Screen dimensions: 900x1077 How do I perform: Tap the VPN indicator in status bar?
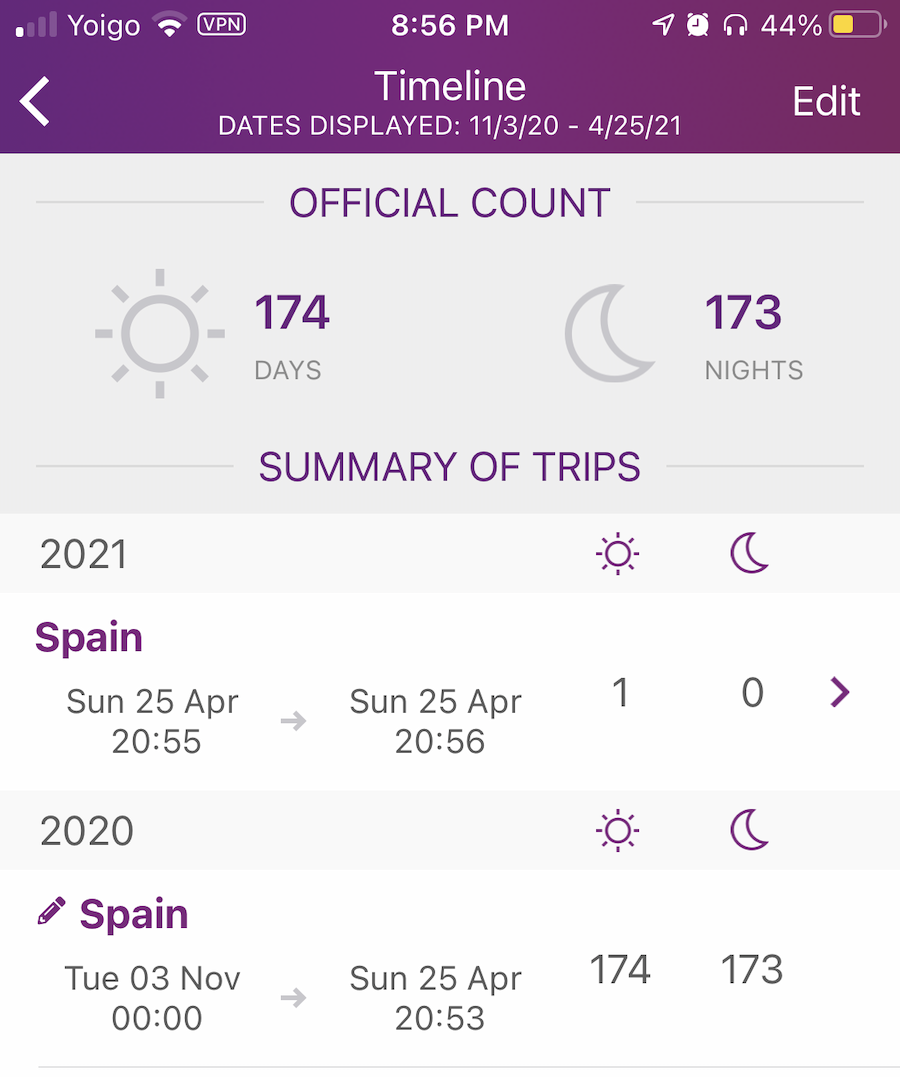(x=221, y=25)
